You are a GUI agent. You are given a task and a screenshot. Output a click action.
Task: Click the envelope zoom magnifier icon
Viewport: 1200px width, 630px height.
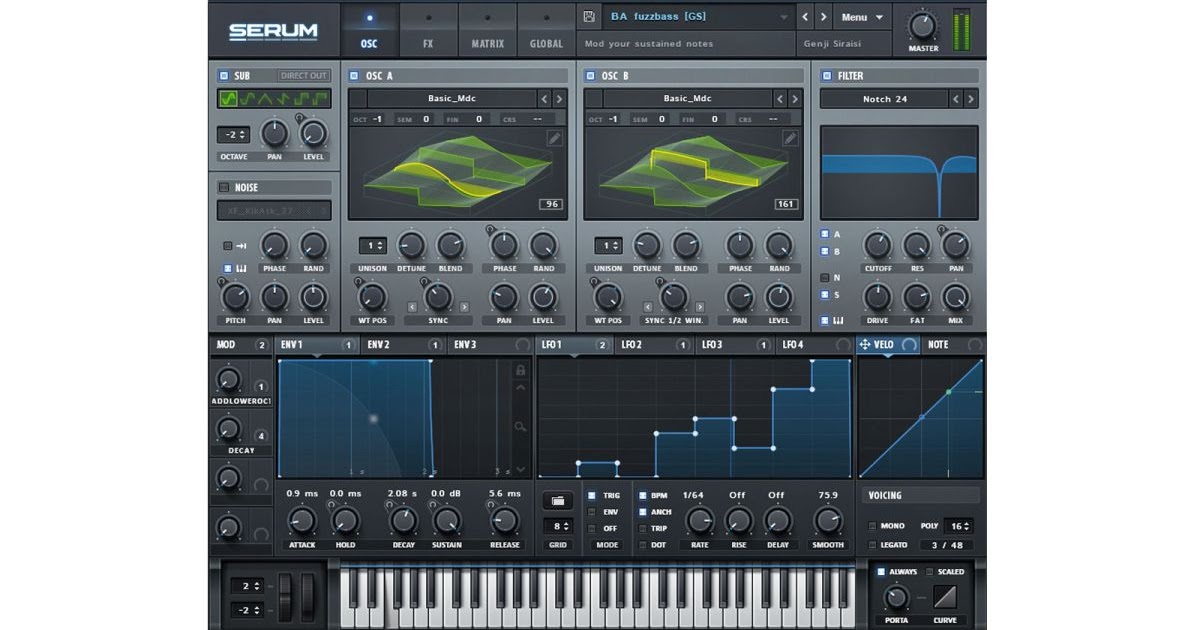click(520, 427)
